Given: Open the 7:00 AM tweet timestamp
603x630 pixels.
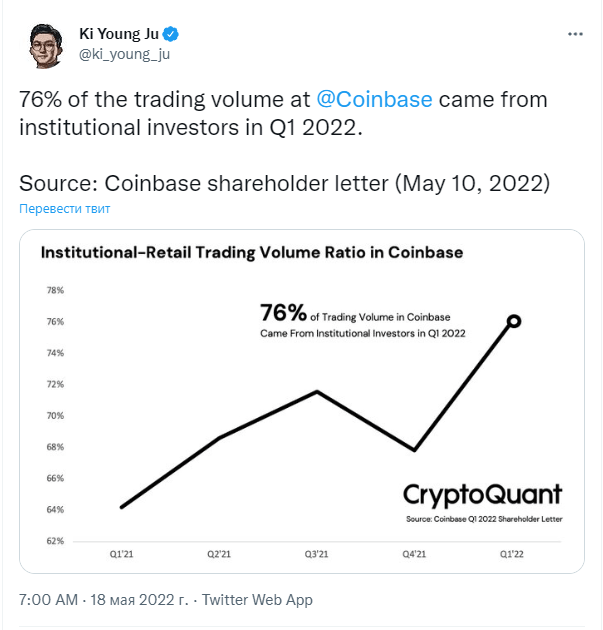Looking at the screenshot, I should 48,599.
